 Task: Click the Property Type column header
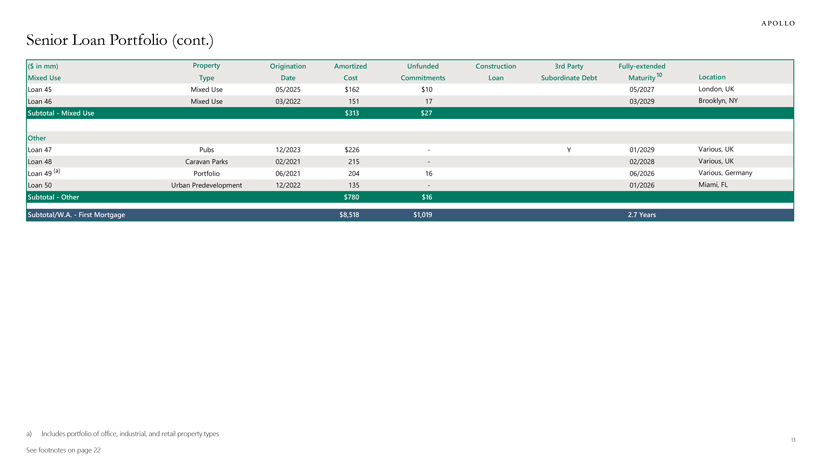pos(206,71)
